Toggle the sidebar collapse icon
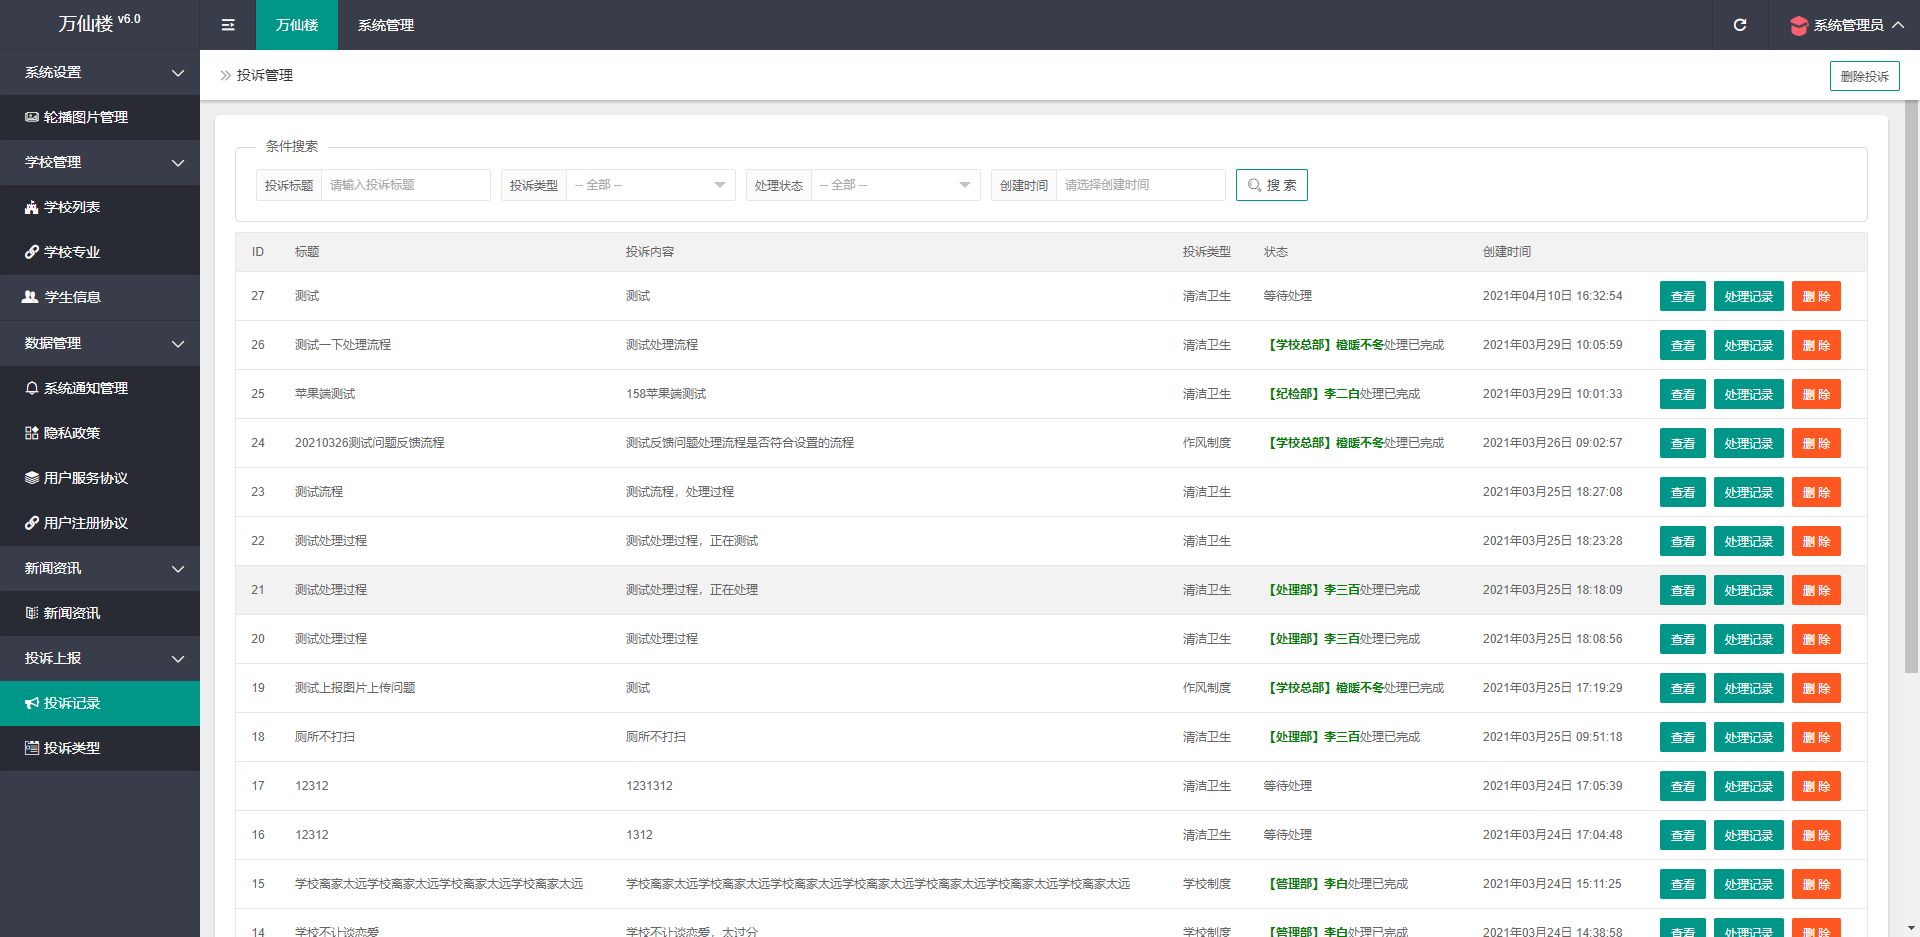 228,25
